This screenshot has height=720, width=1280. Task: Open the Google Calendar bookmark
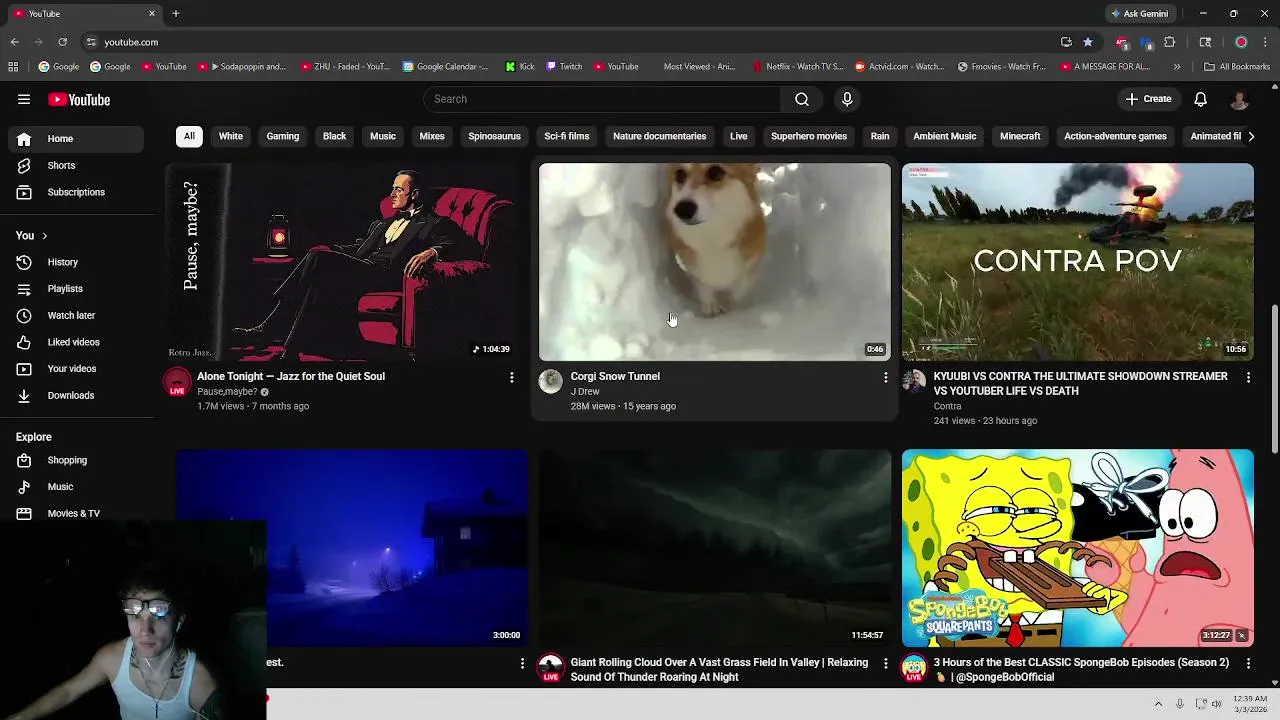(x=445, y=67)
